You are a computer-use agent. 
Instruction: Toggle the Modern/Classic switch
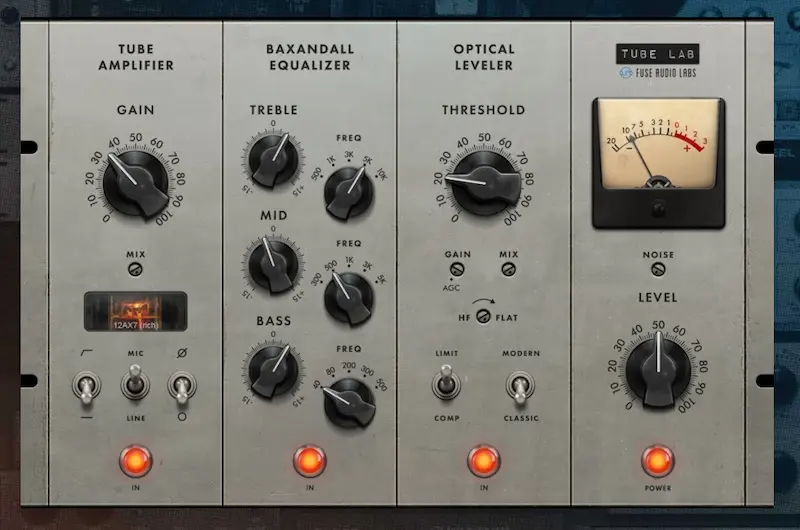point(520,386)
